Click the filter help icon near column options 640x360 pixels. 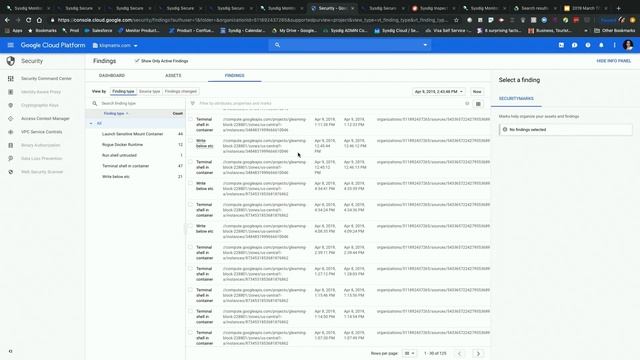coord(467,104)
